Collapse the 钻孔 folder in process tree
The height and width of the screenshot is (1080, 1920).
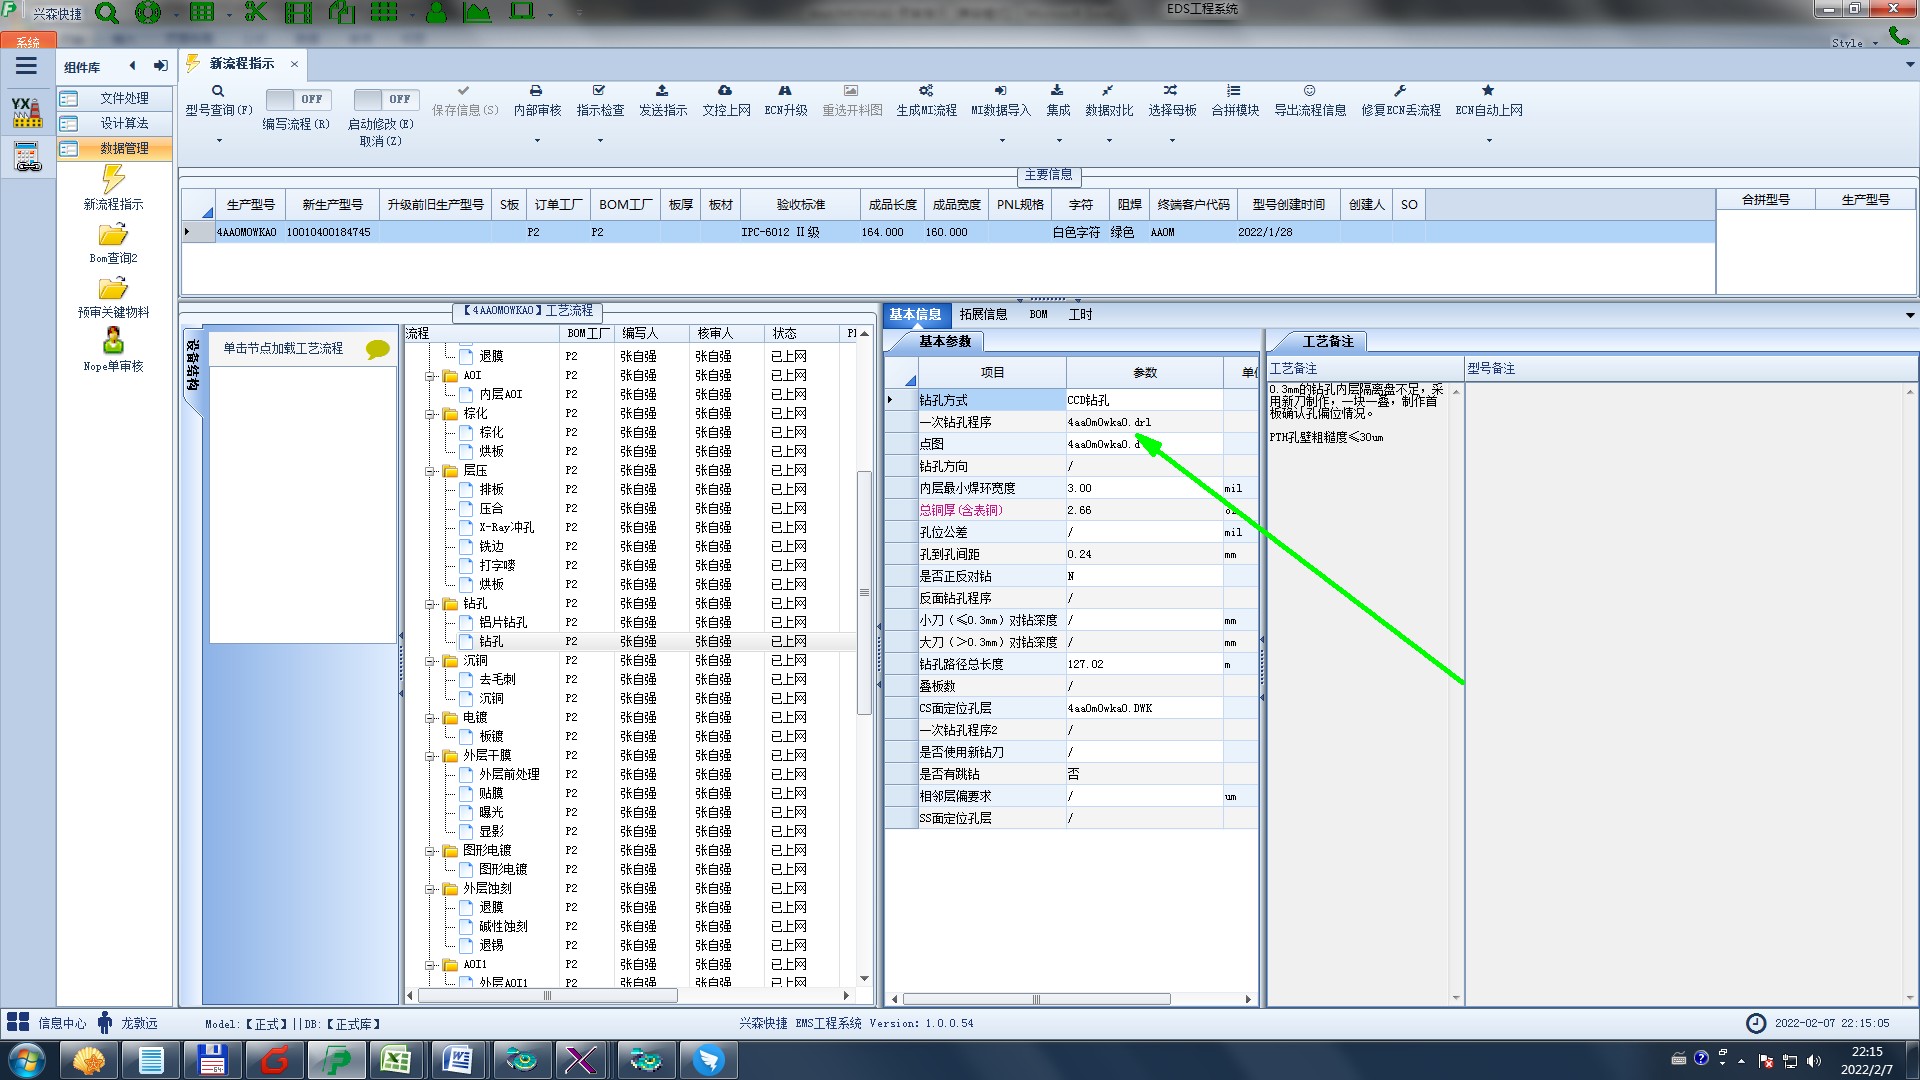[430, 604]
